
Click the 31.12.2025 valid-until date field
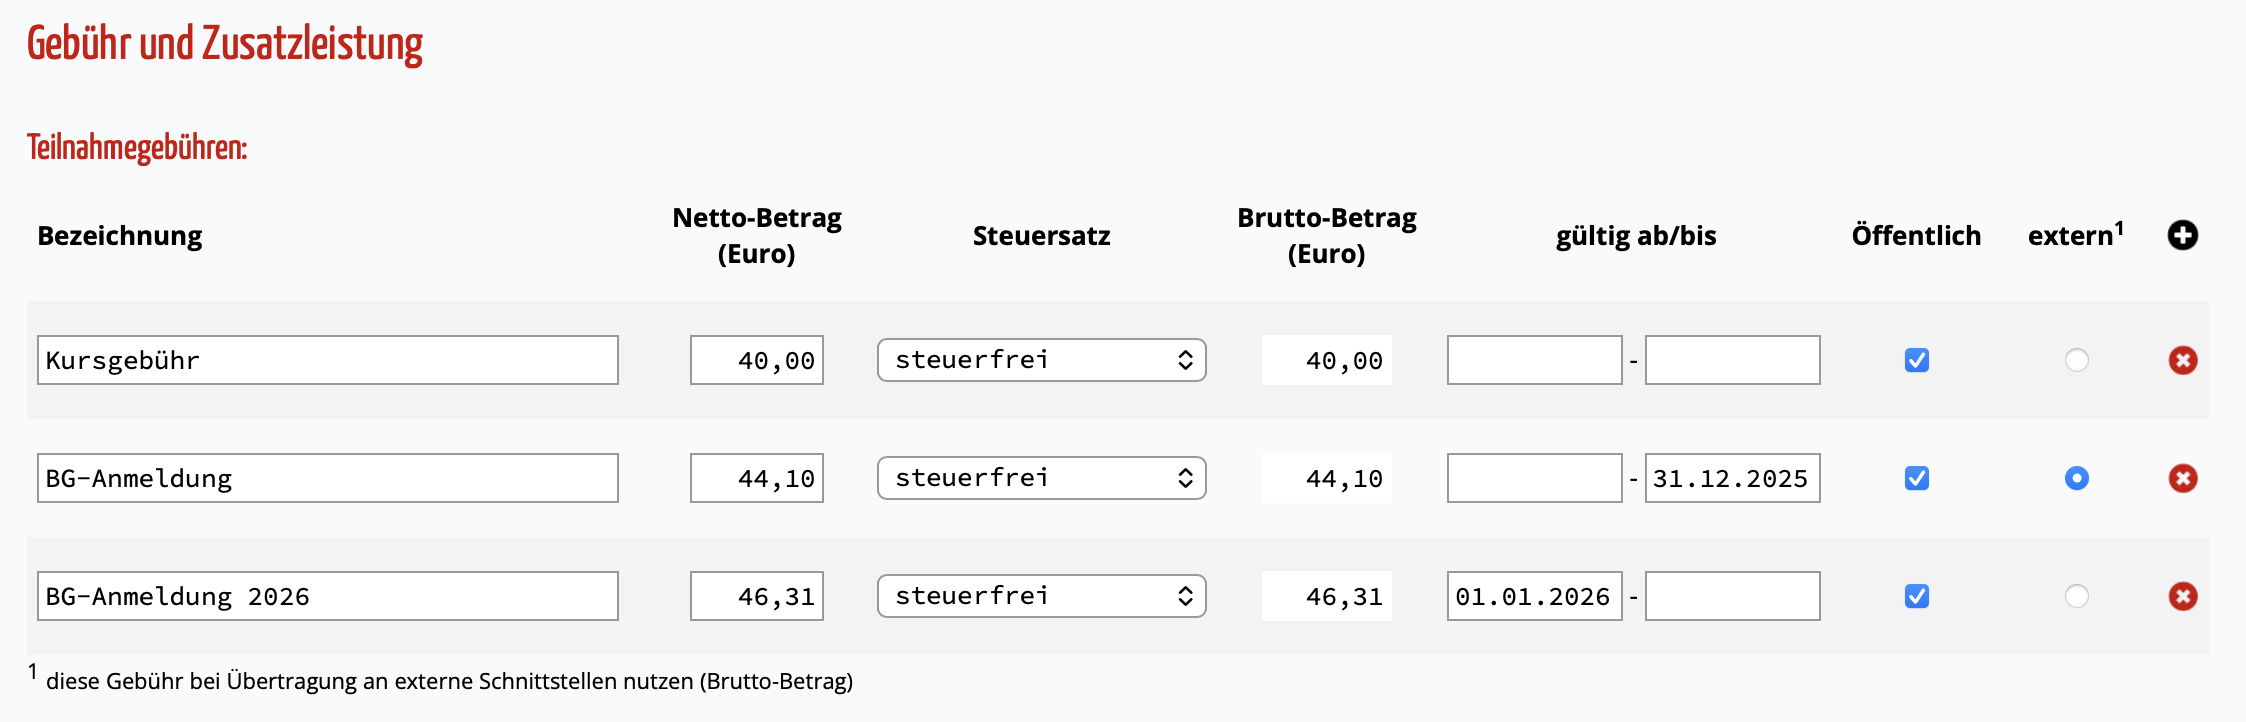pyautogui.click(x=1732, y=478)
